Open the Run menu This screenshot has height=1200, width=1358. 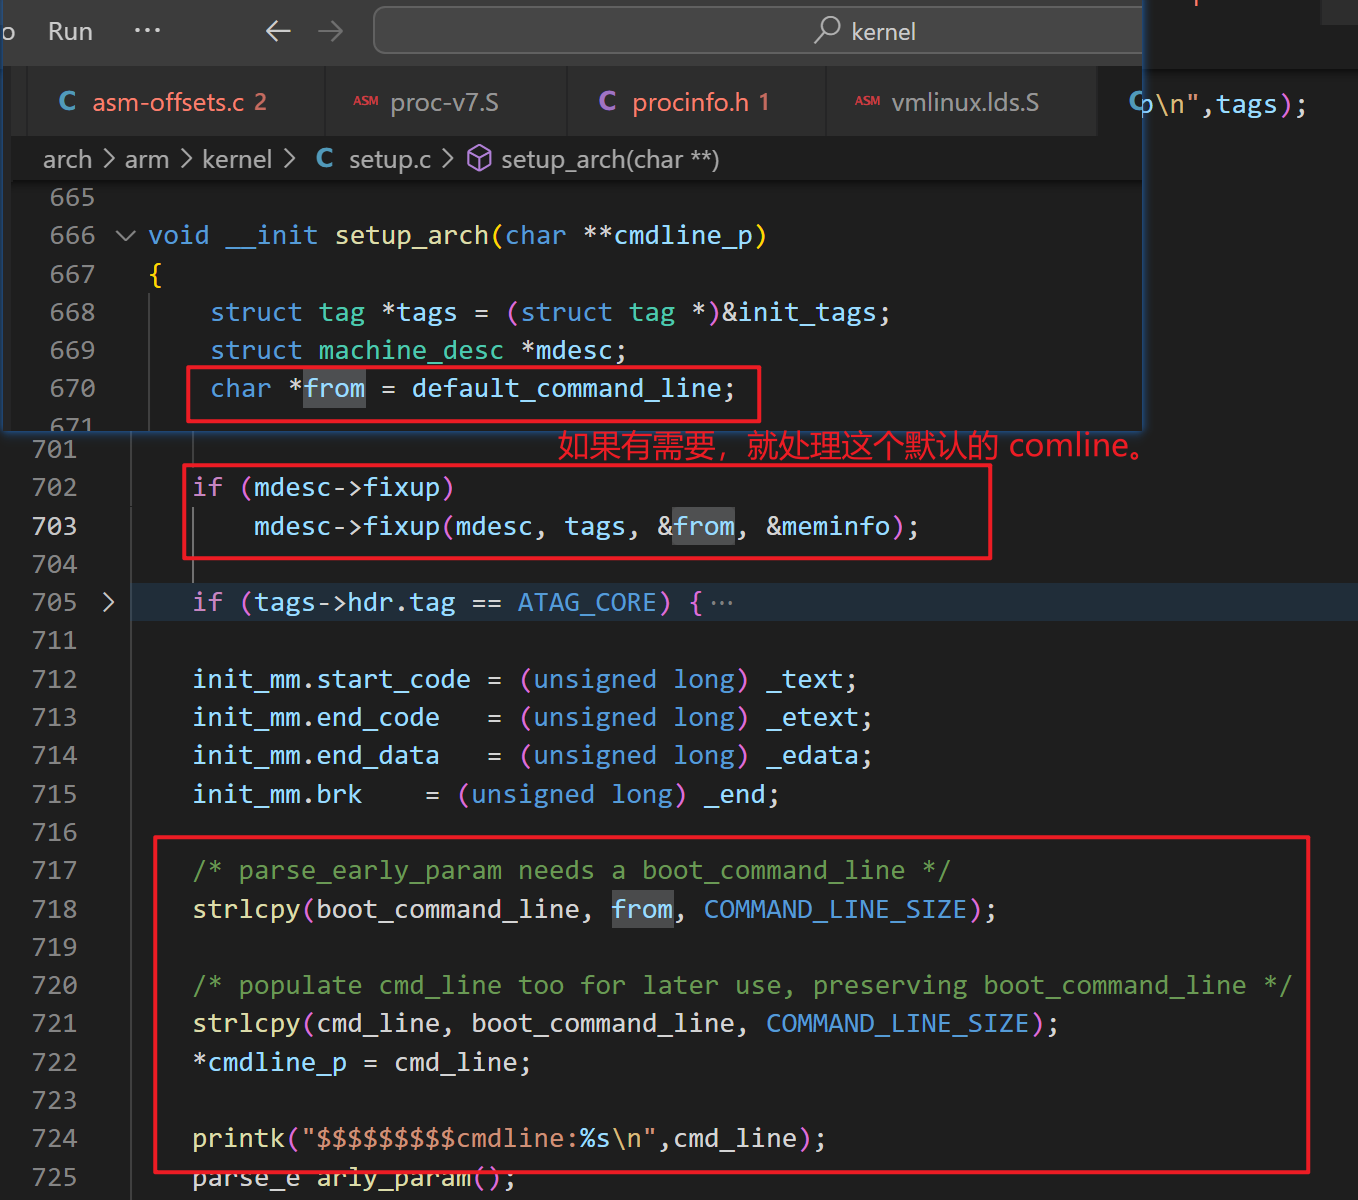(x=70, y=31)
